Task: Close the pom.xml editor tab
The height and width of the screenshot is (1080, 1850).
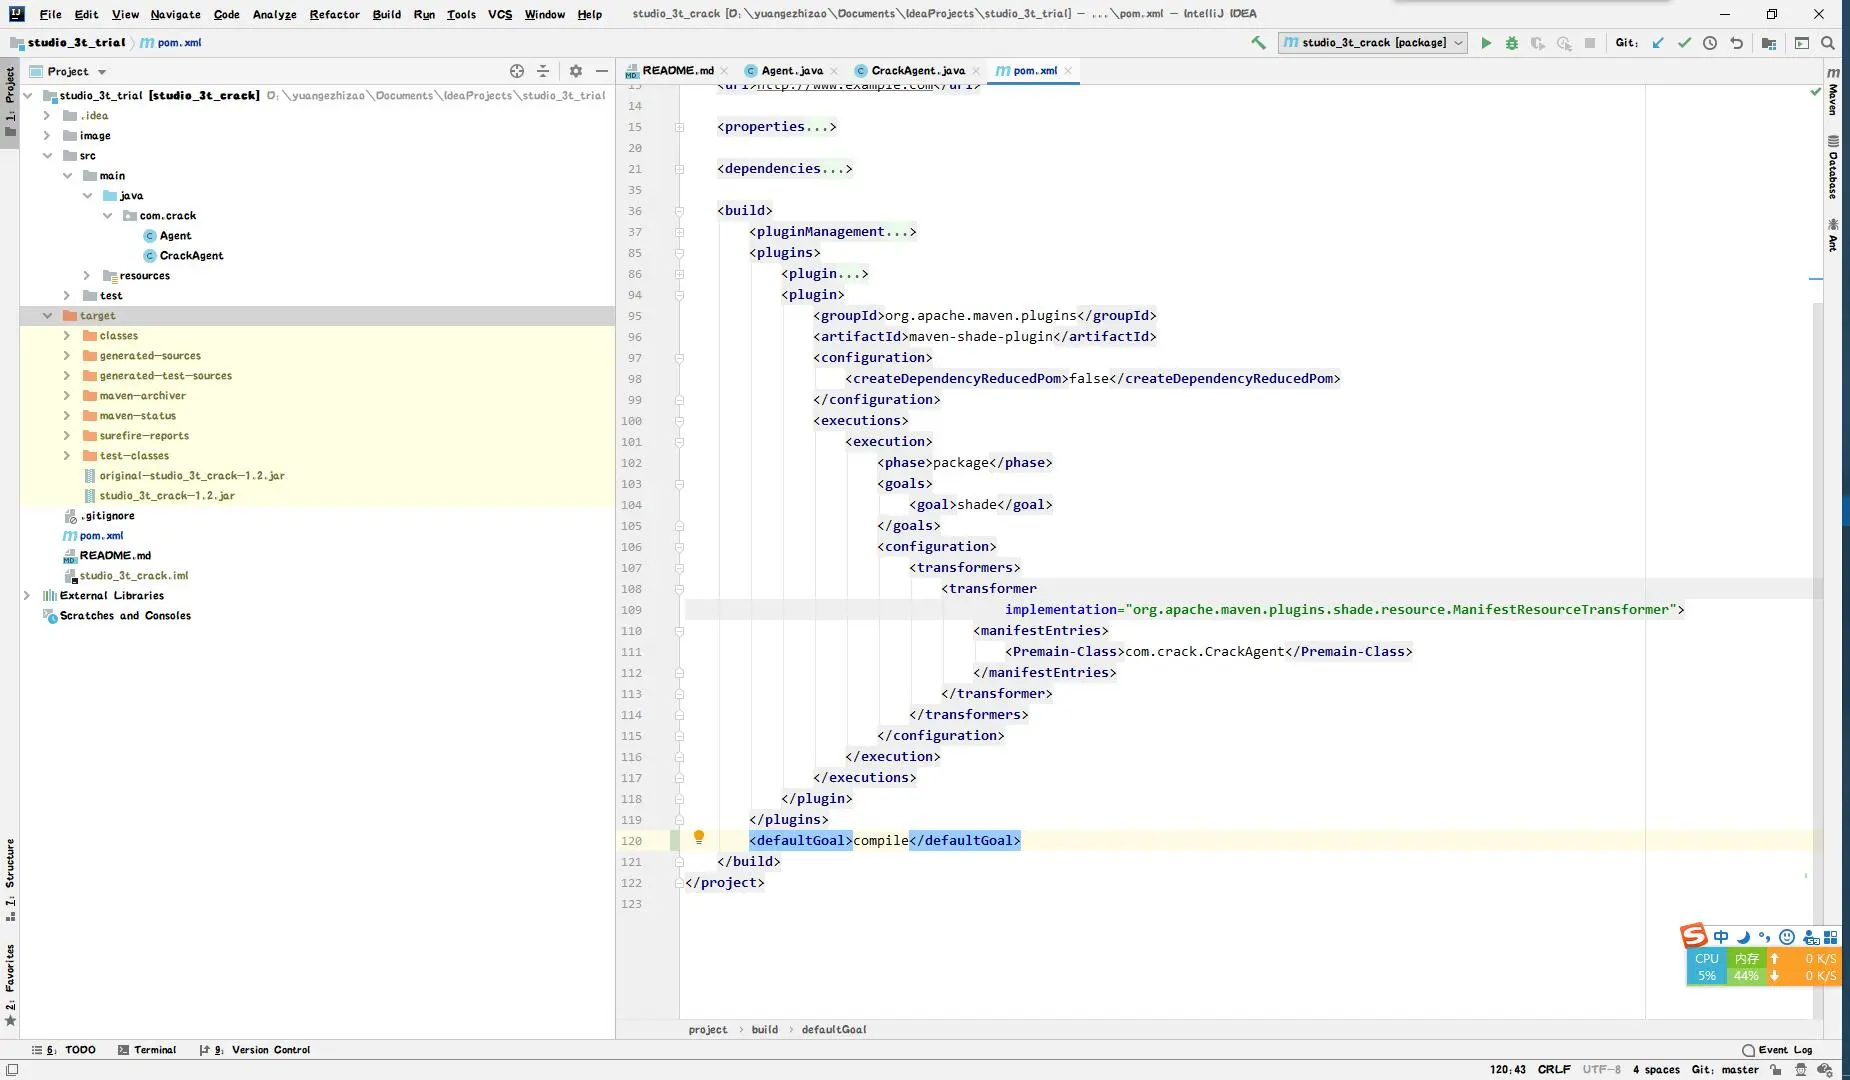Action: (x=1068, y=71)
